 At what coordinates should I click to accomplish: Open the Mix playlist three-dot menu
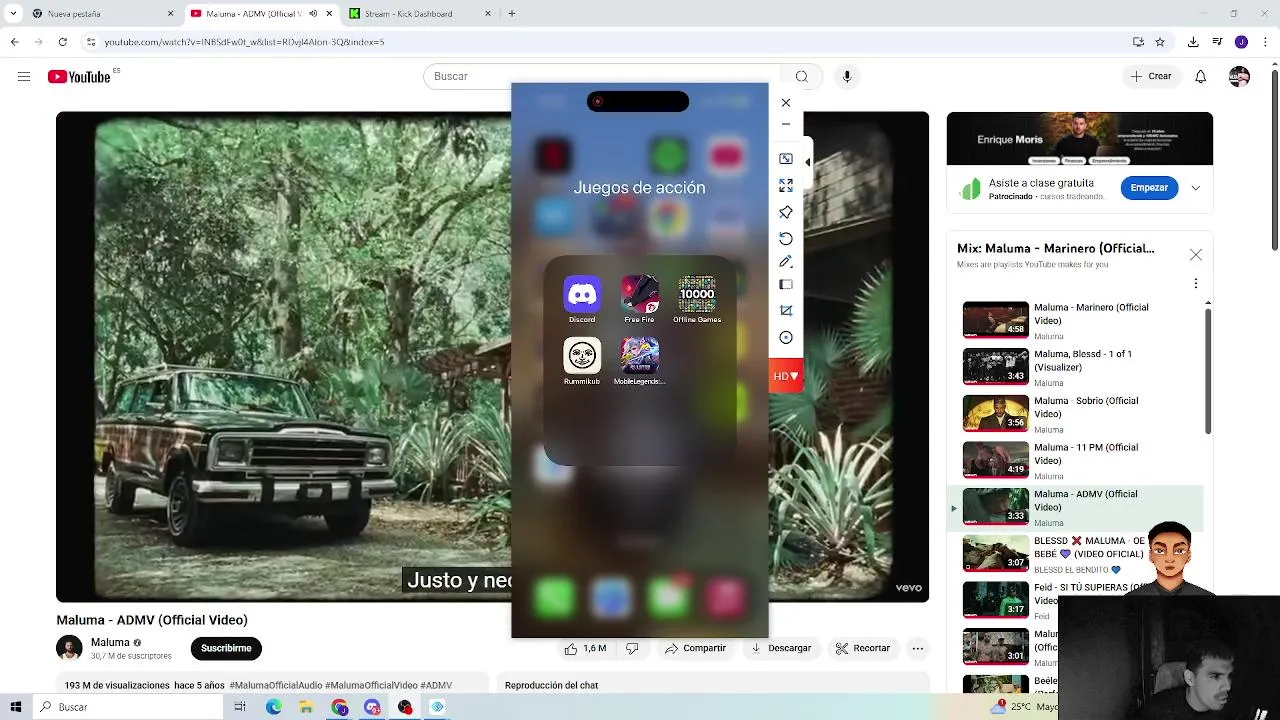pos(1196,284)
